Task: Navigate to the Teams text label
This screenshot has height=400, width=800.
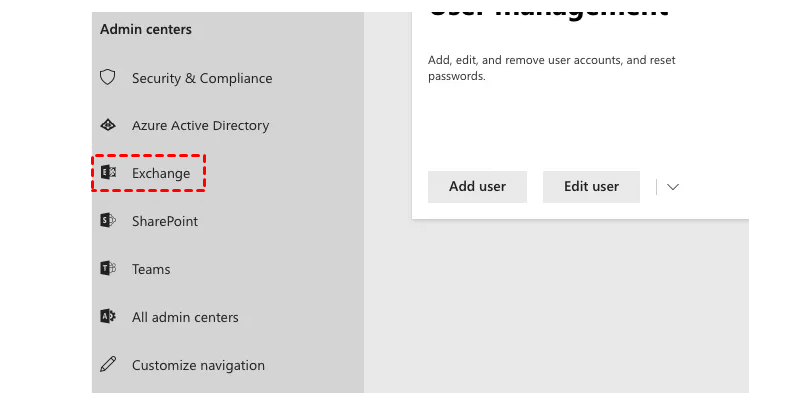Action: (x=151, y=269)
